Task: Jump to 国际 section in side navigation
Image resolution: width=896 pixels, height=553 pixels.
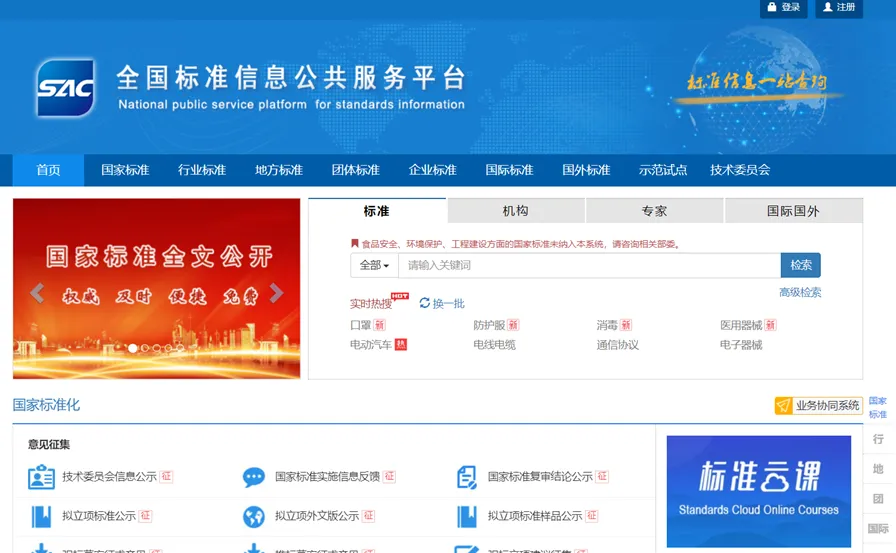Action: [x=878, y=528]
